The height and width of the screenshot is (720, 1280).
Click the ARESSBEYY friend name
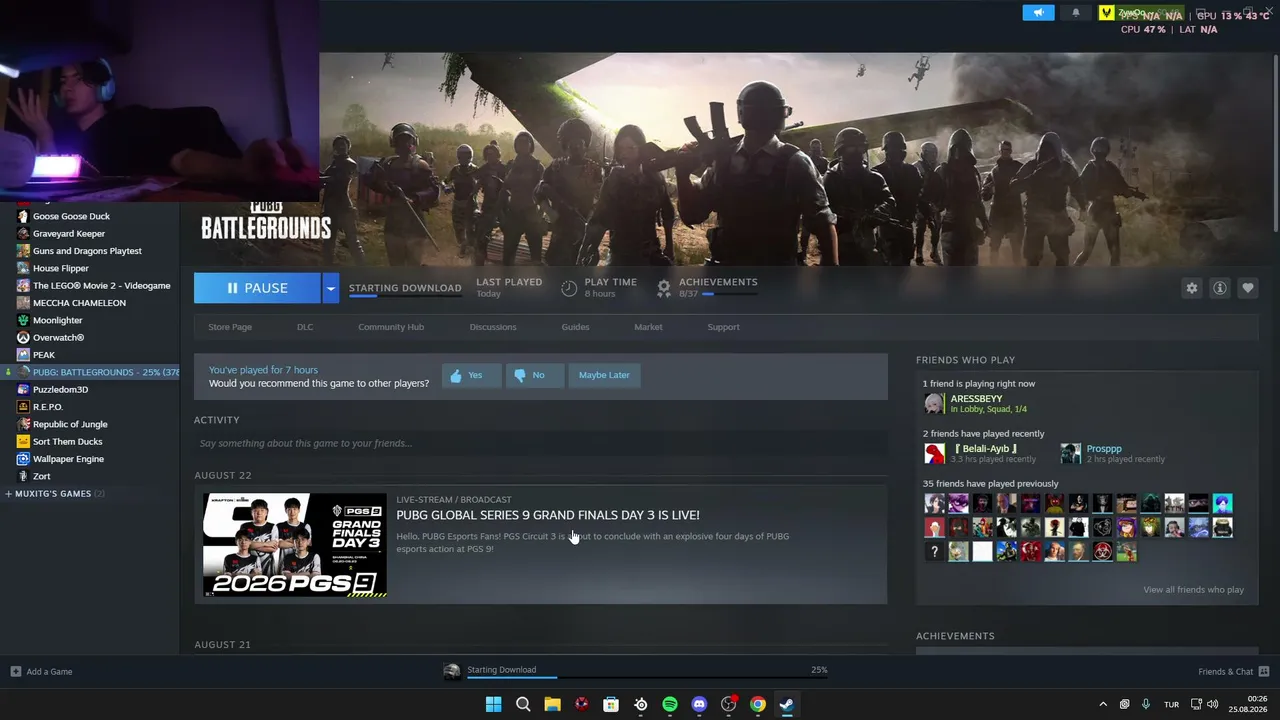tap(976, 399)
